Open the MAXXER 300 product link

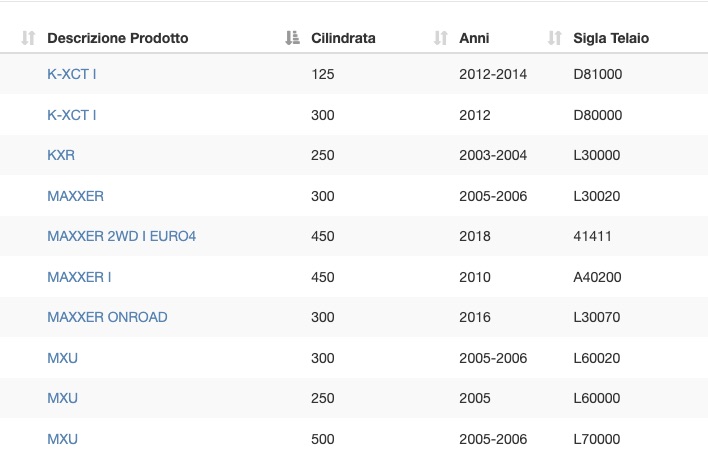pos(75,196)
